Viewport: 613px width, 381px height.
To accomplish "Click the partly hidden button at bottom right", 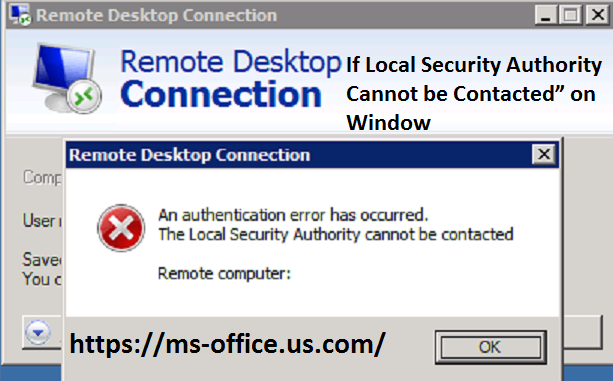I will point(583,332).
